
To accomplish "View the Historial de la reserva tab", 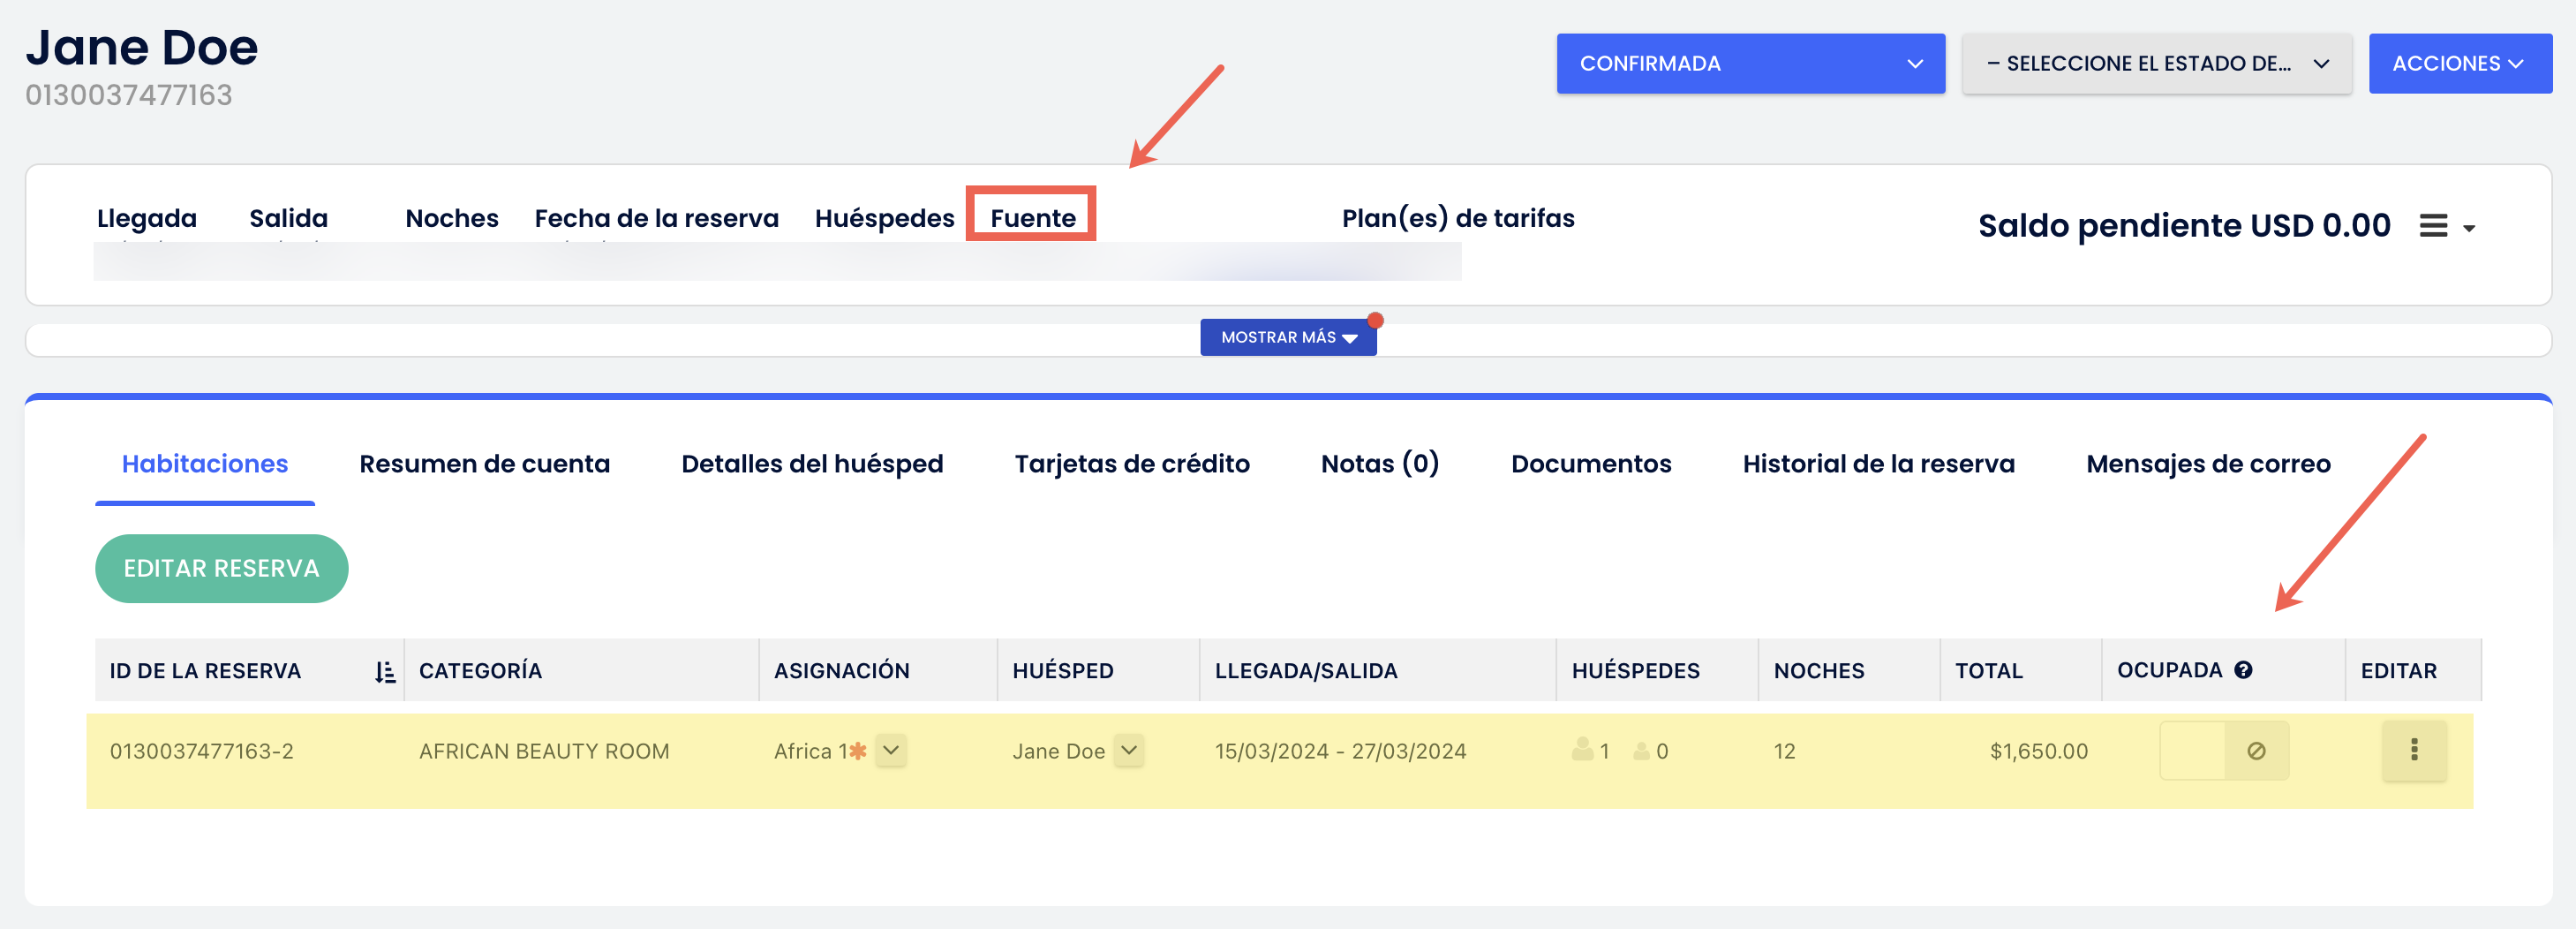I will pos(1878,464).
